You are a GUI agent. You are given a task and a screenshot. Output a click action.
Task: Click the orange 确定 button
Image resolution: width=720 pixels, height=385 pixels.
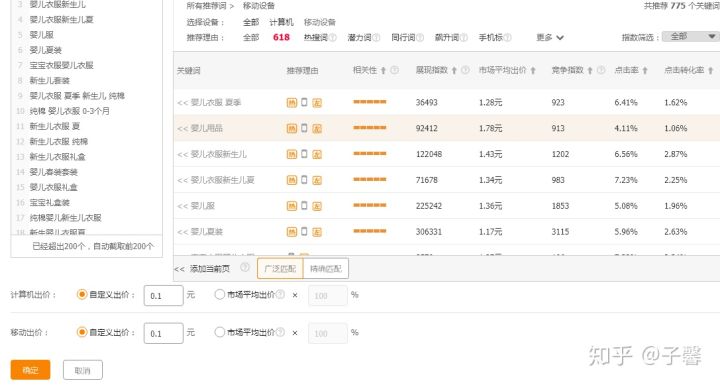coord(30,370)
